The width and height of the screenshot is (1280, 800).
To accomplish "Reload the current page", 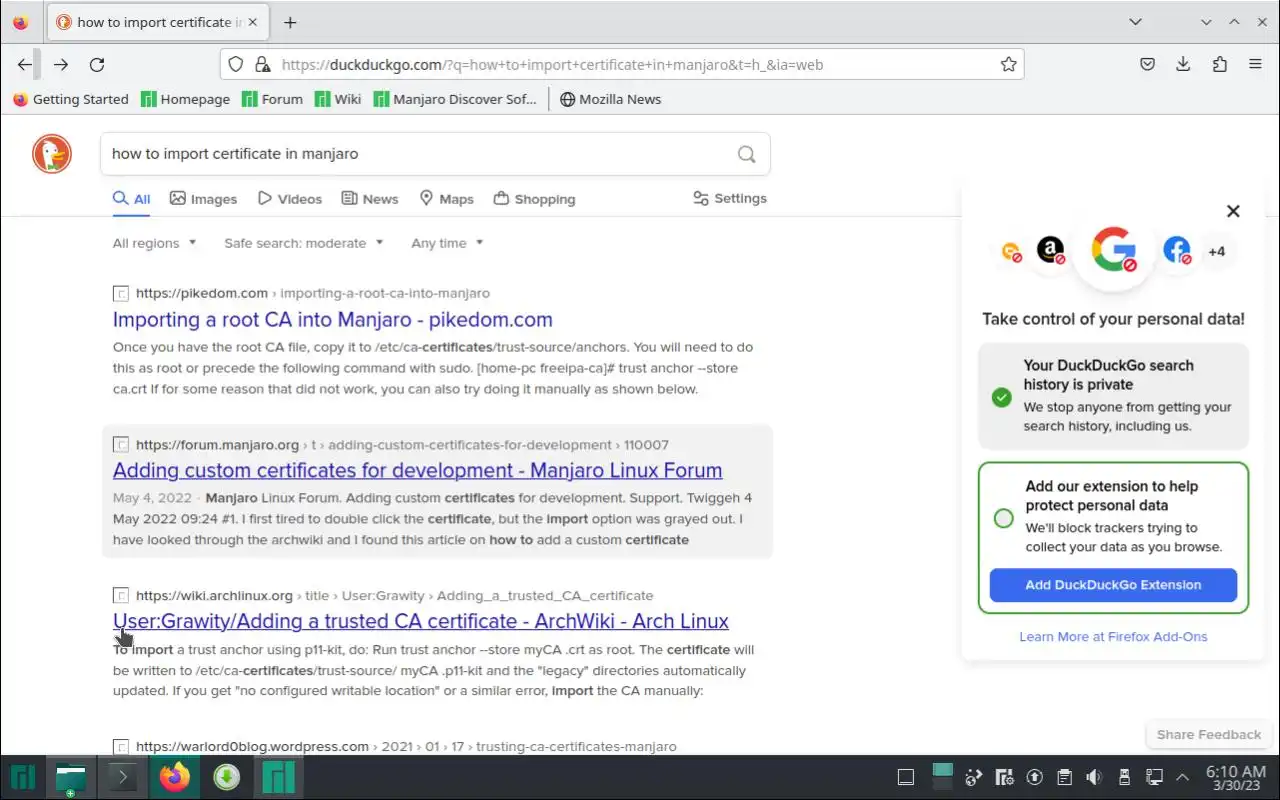I will (x=97, y=64).
